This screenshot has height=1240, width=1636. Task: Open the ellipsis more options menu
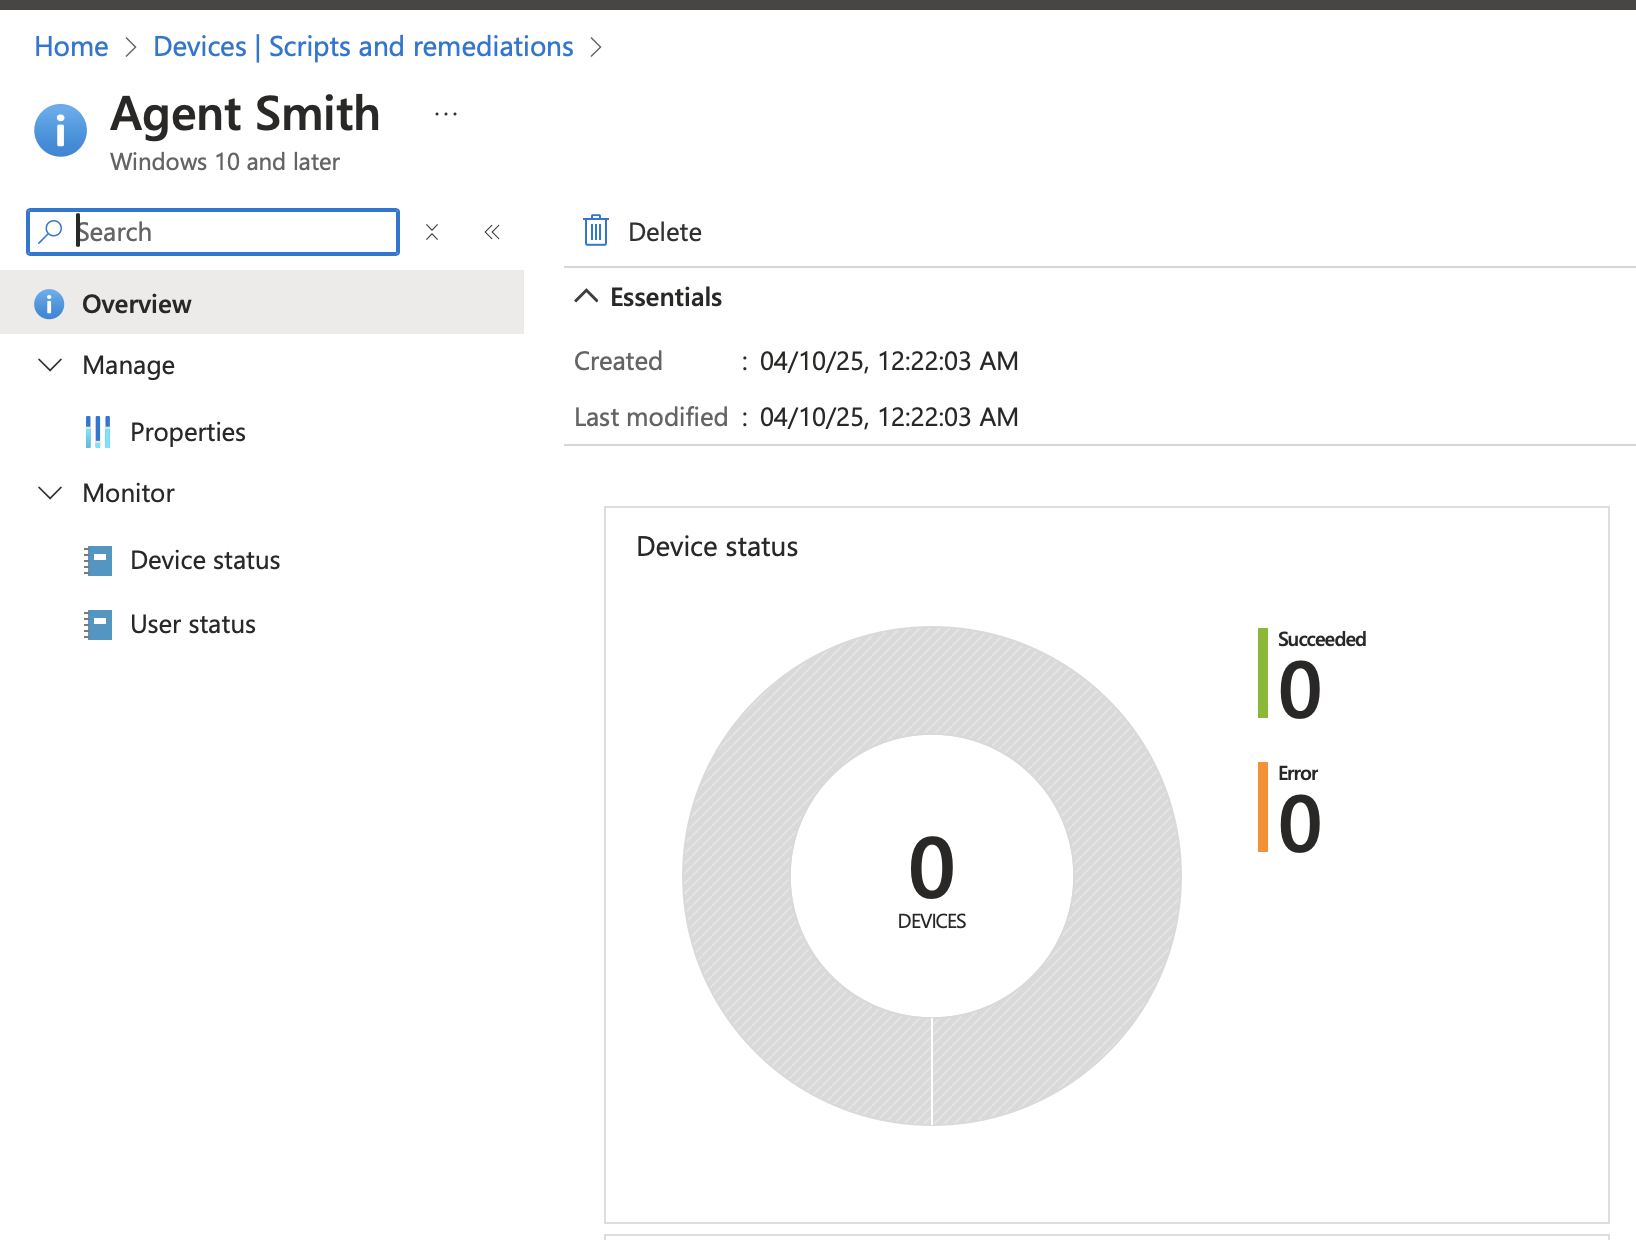click(x=446, y=115)
